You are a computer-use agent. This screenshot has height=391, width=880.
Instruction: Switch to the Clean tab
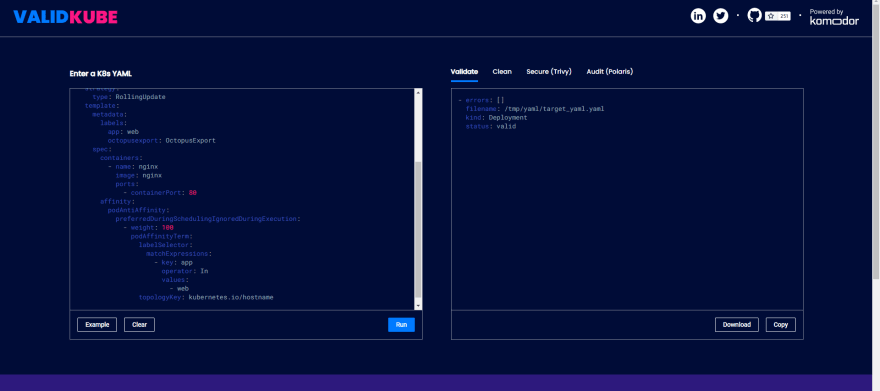point(502,72)
